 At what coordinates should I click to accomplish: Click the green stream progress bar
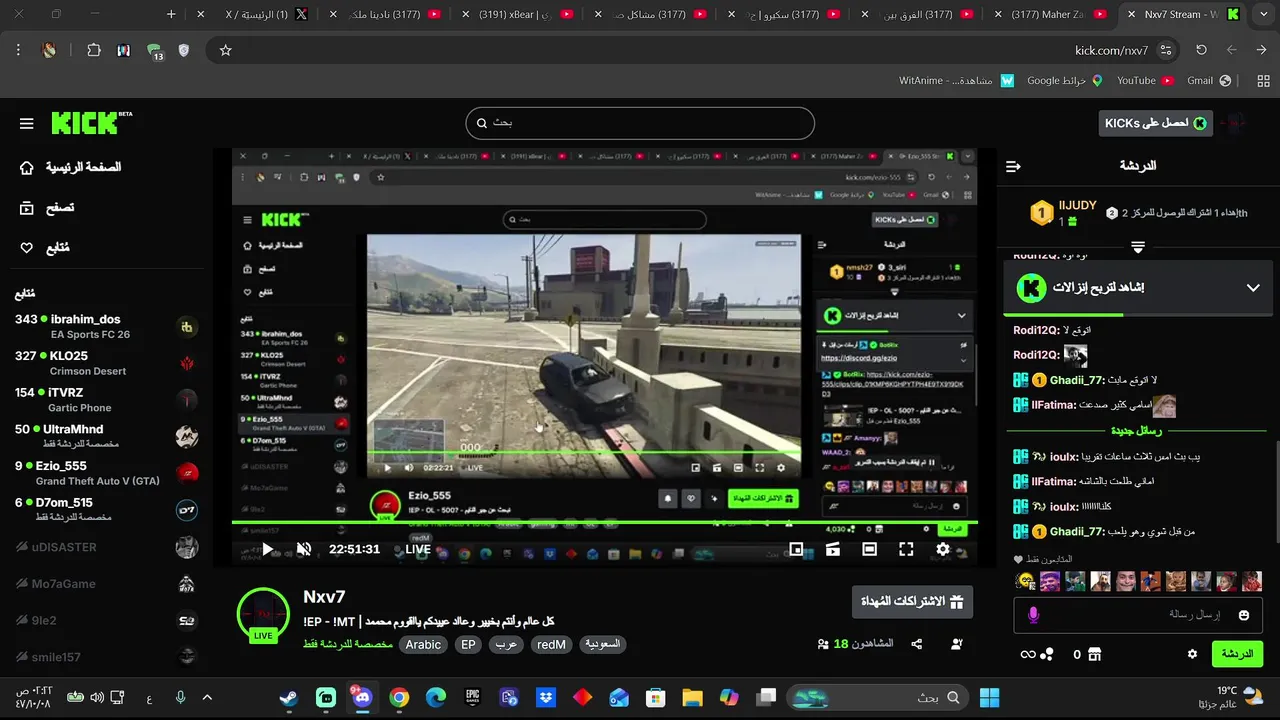(604, 522)
